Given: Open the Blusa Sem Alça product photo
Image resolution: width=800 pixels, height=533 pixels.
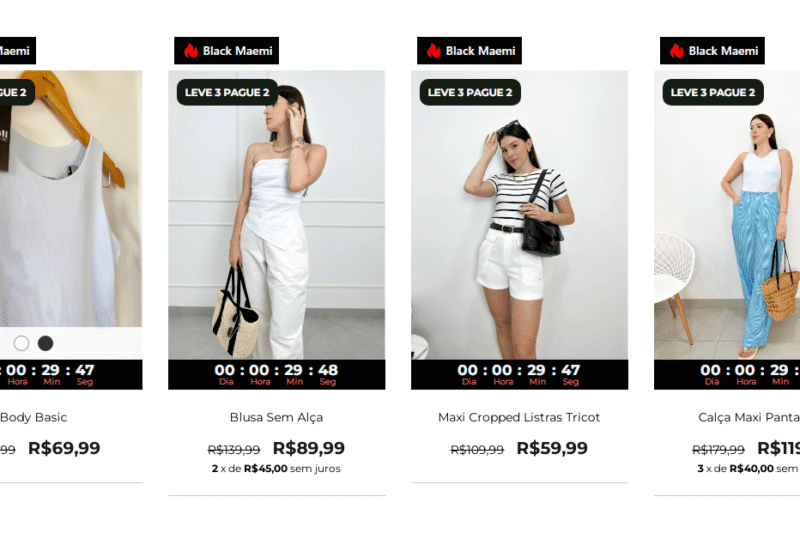Looking at the screenshot, I should pos(277,215).
